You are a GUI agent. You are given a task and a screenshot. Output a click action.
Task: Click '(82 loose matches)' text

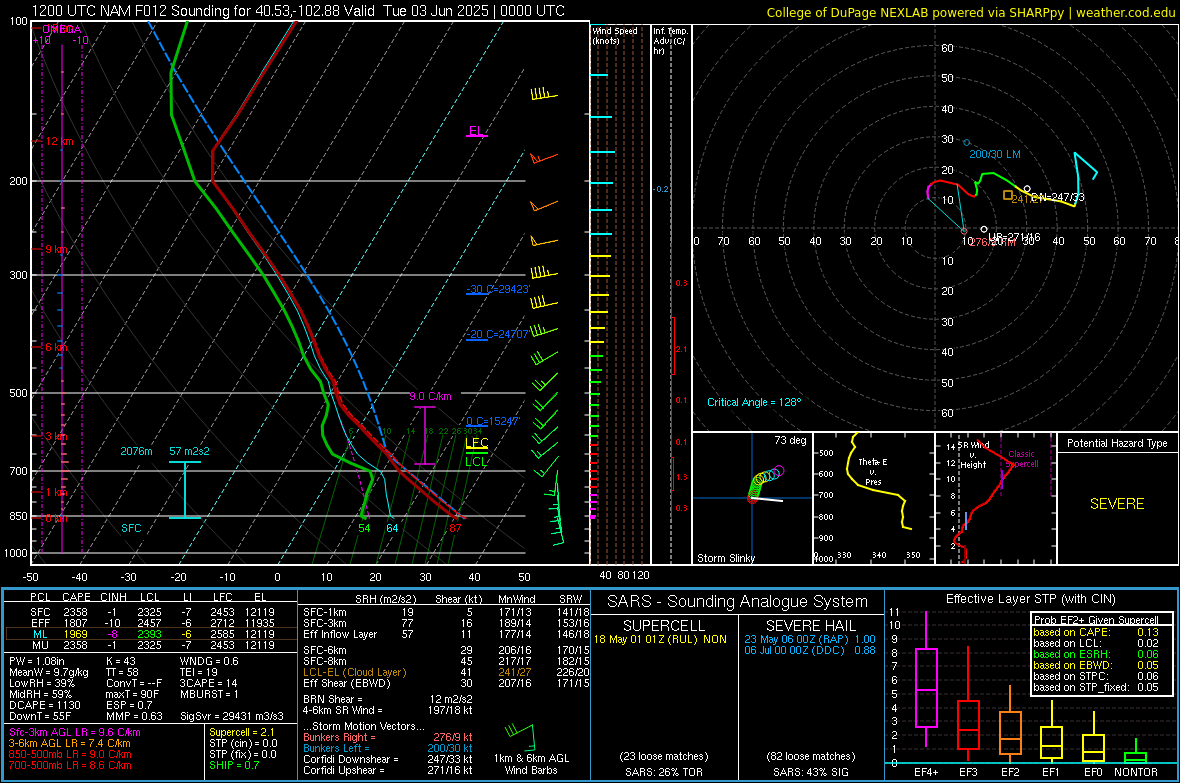coord(811,756)
